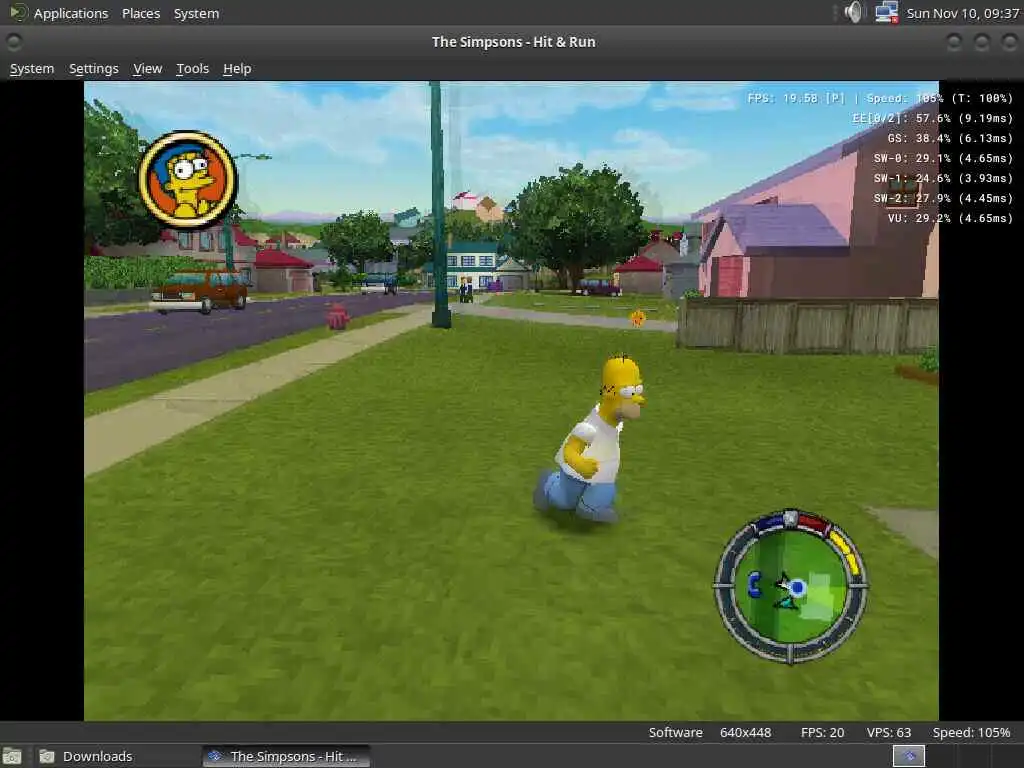Open the View menu
This screenshot has height=768, width=1024.
[147, 69]
